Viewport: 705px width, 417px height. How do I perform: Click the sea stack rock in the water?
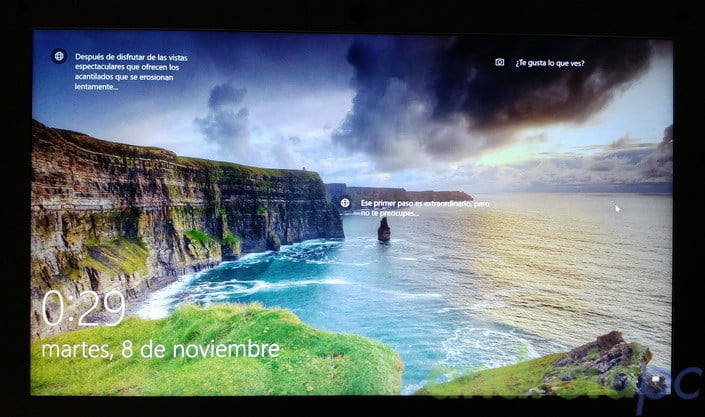[x=384, y=230]
